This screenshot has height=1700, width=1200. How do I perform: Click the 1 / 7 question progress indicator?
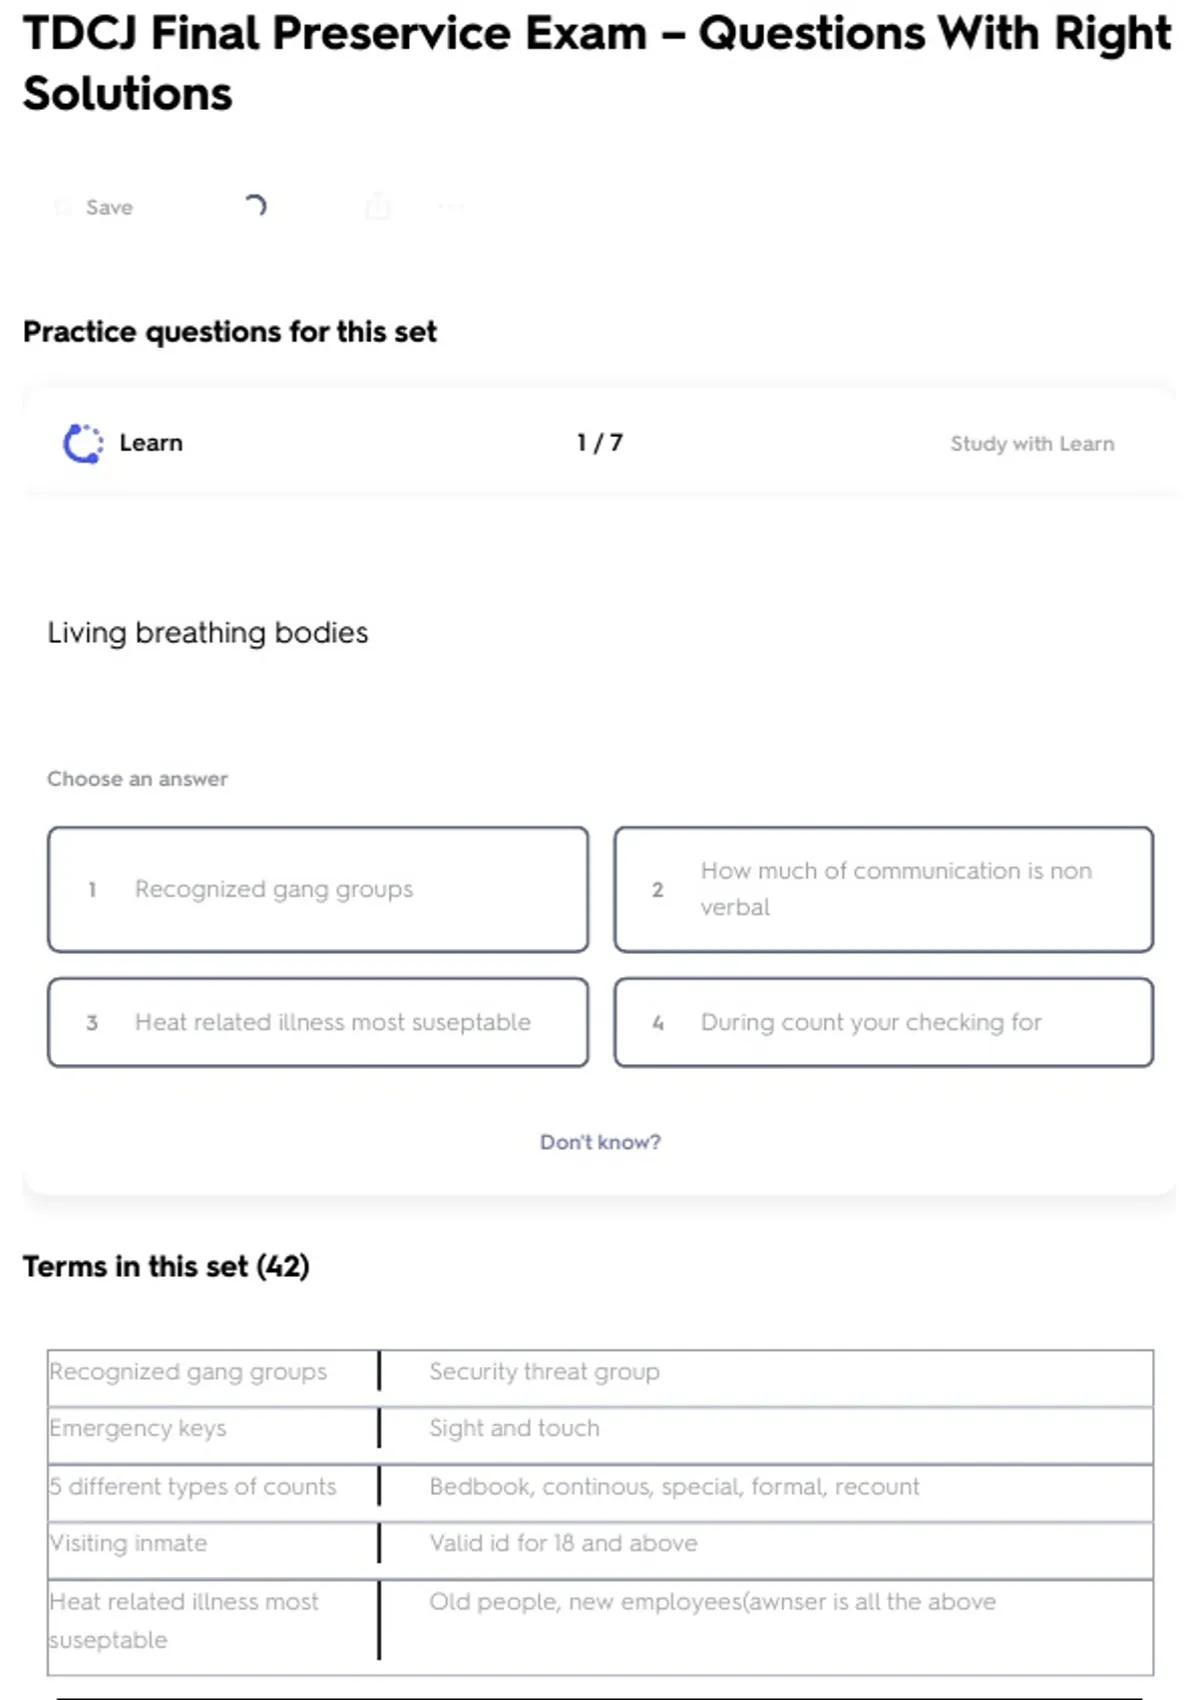[600, 443]
